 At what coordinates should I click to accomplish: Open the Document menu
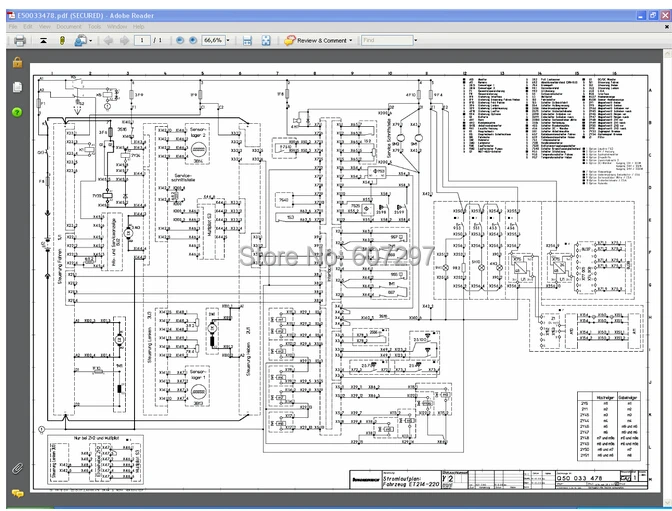68,26
